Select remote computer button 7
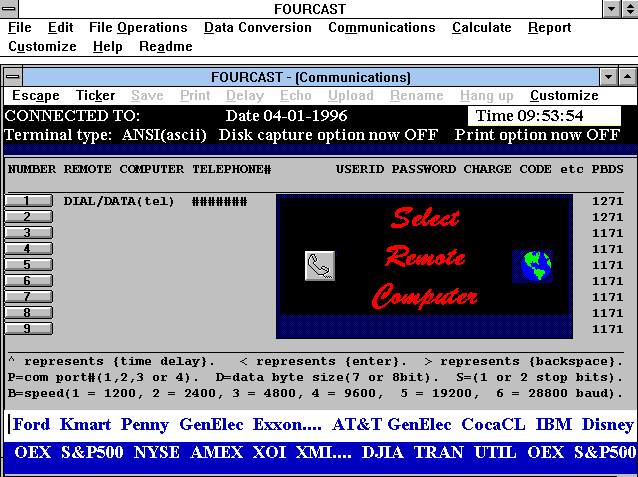Image resolution: width=638 pixels, height=477 pixels. (28, 297)
